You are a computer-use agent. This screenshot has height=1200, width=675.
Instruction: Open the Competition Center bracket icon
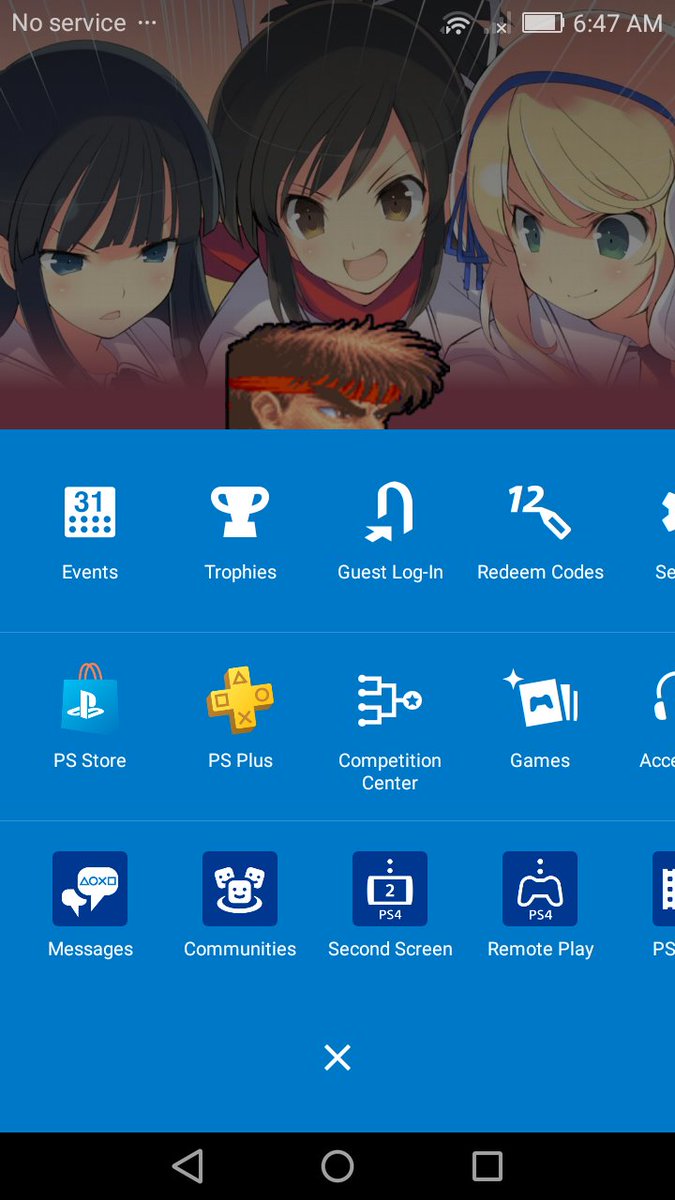[x=390, y=699]
